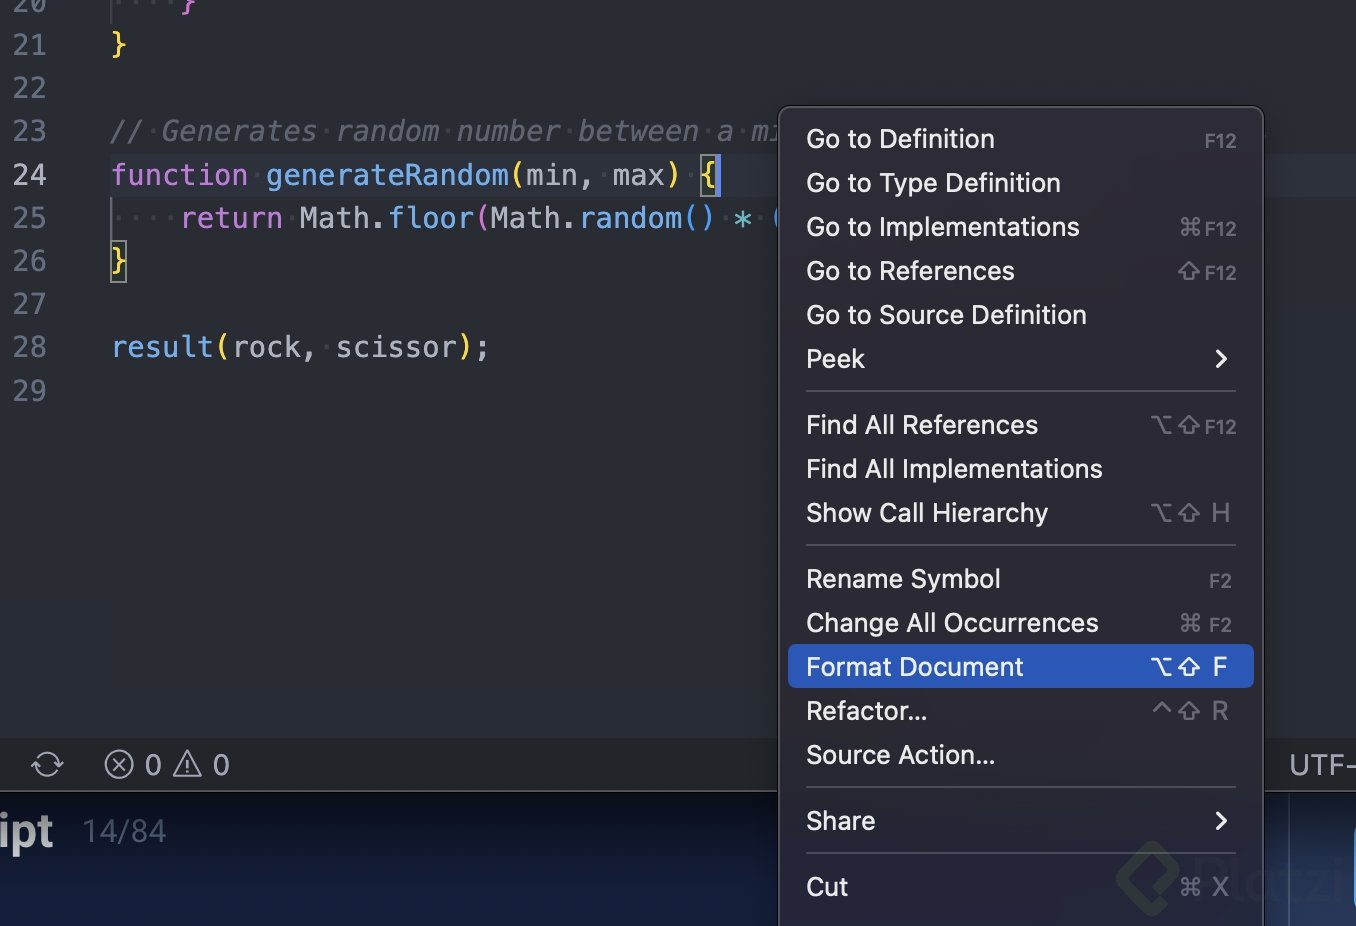This screenshot has width=1356, height=926.
Task: Choose Cut from the context menu
Action: point(827,887)
